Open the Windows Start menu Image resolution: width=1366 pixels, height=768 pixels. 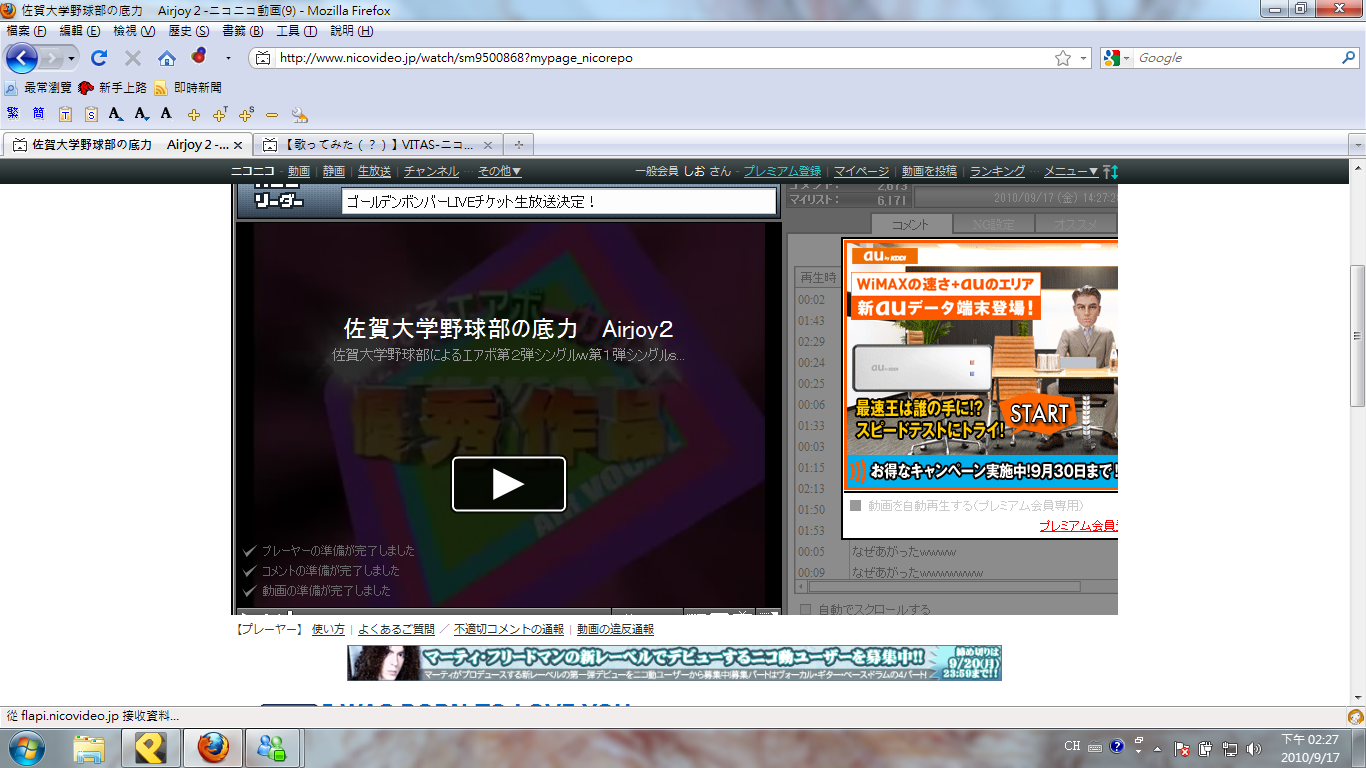[x=25, y=747]
